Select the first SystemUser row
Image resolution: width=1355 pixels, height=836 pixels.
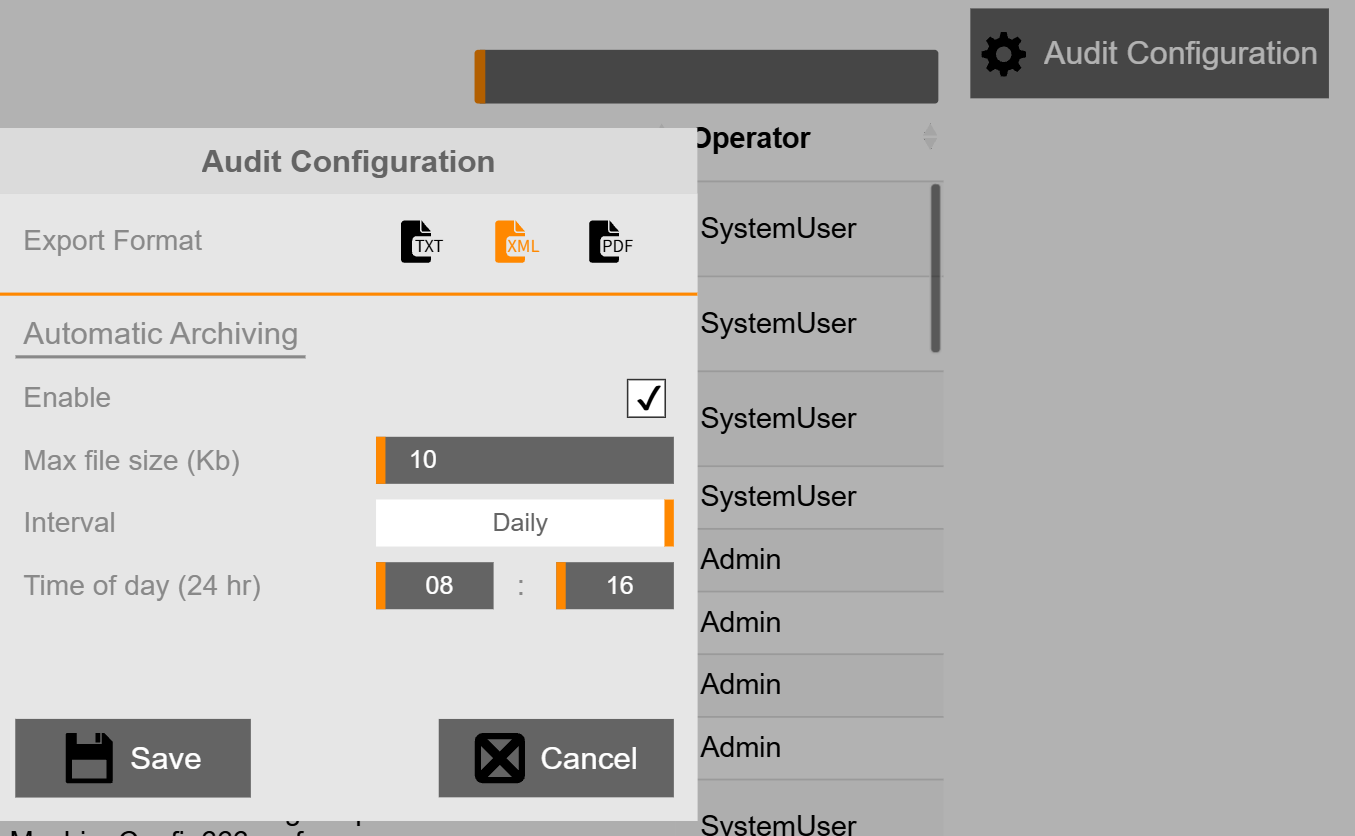pyautogui.click(x=778, y=229)
